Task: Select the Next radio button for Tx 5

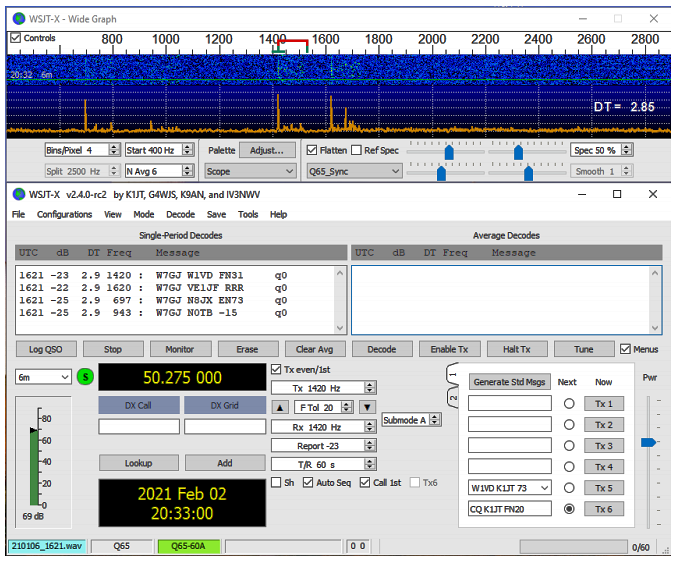Action: (x=567, y=488)
